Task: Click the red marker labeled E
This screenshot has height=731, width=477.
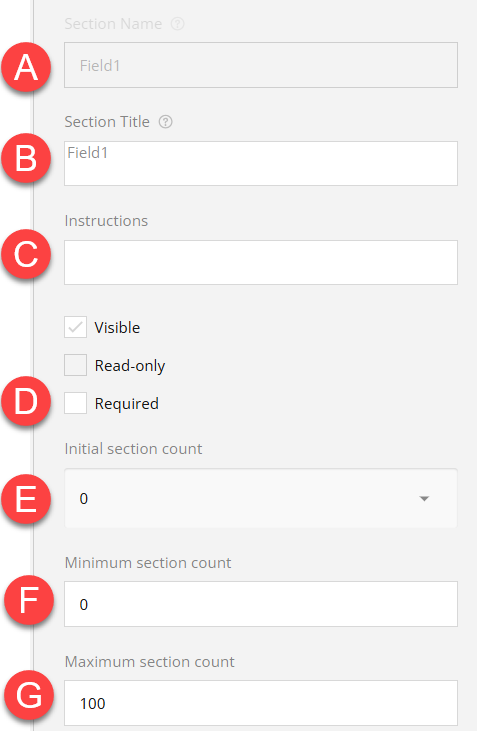Action: click(26, 499)
